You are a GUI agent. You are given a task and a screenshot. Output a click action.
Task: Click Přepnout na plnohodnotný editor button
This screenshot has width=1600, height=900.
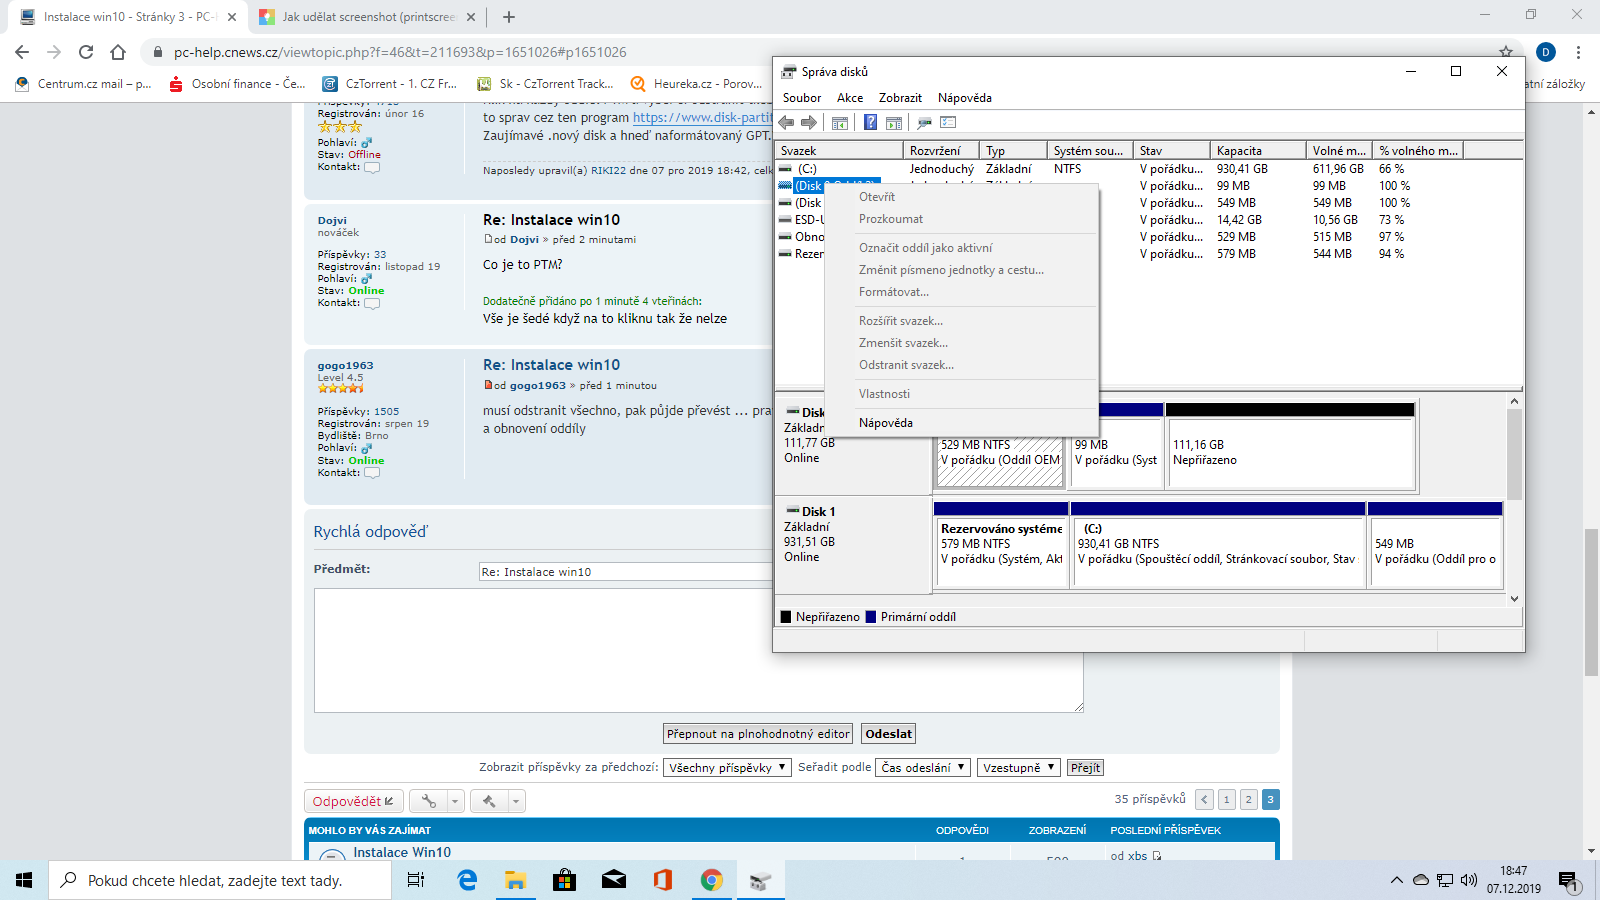pyautogui.click(x=758, y=734)
